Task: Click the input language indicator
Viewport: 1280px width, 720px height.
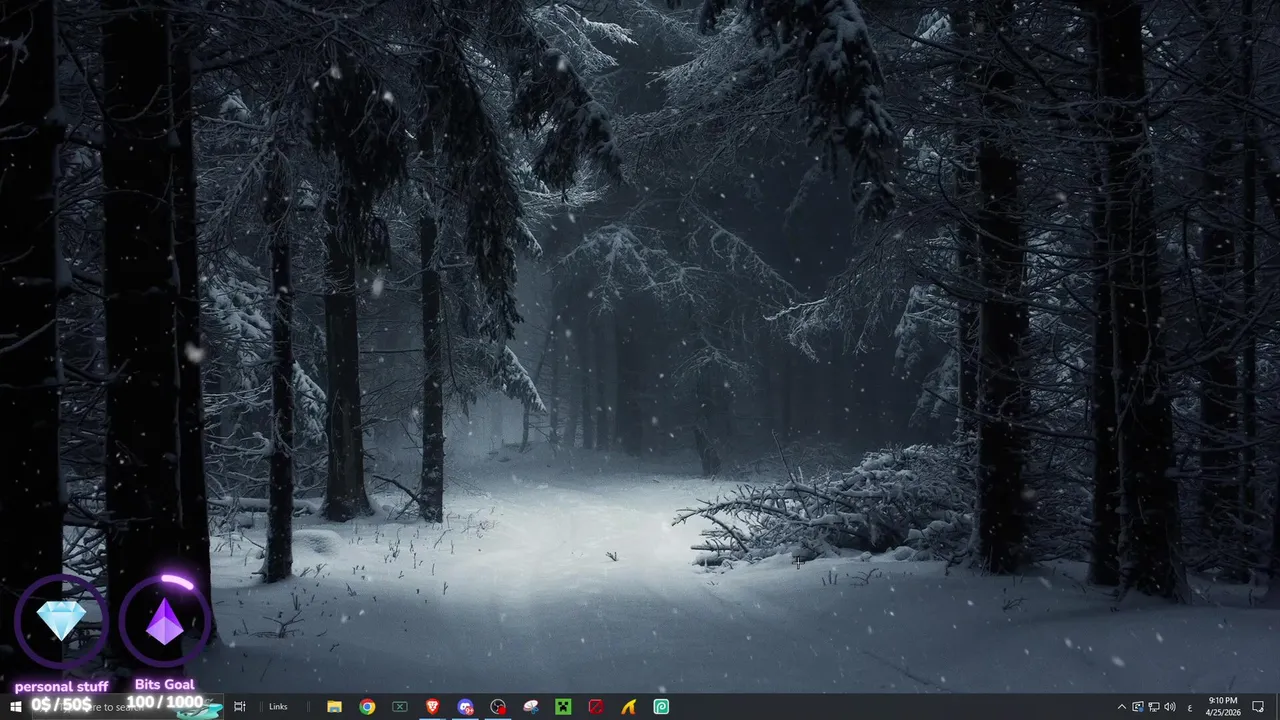Action: (1190, 707)
